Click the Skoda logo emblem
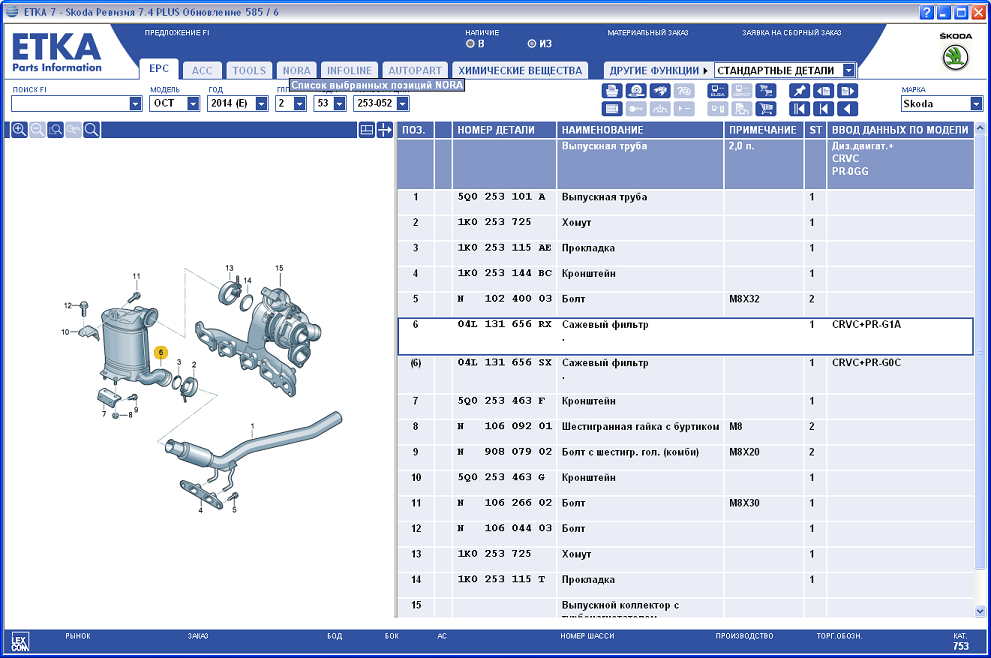This screenshot has width=991, height=658. click(956, 58)
